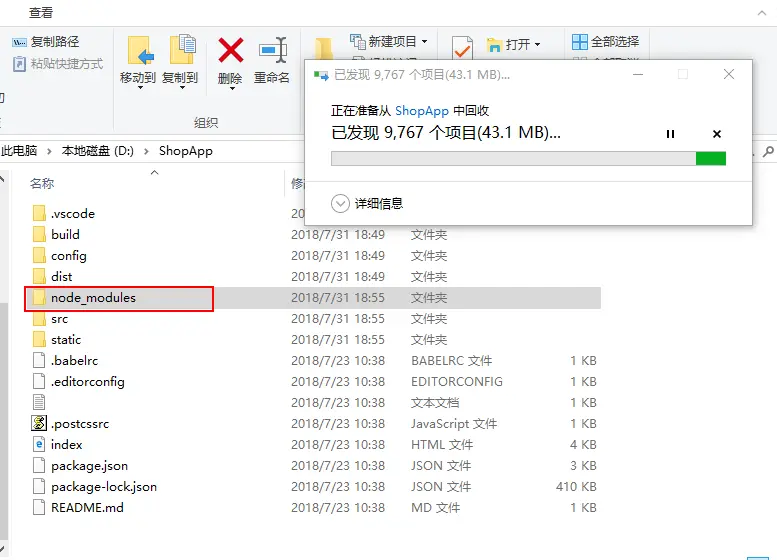Click 本地磁盘 (D:) in the breadcrumb

point(98,151)
